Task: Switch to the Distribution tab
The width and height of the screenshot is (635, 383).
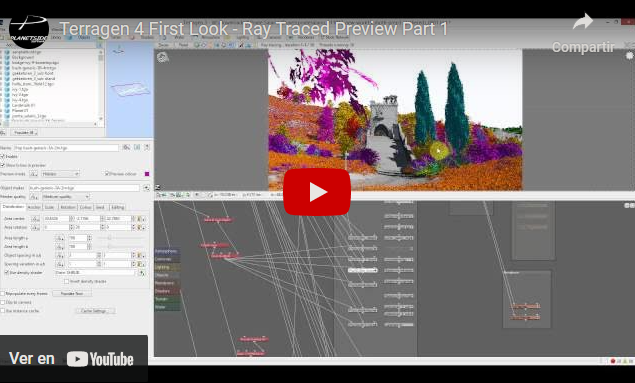Action: click(x=13, y=207)
